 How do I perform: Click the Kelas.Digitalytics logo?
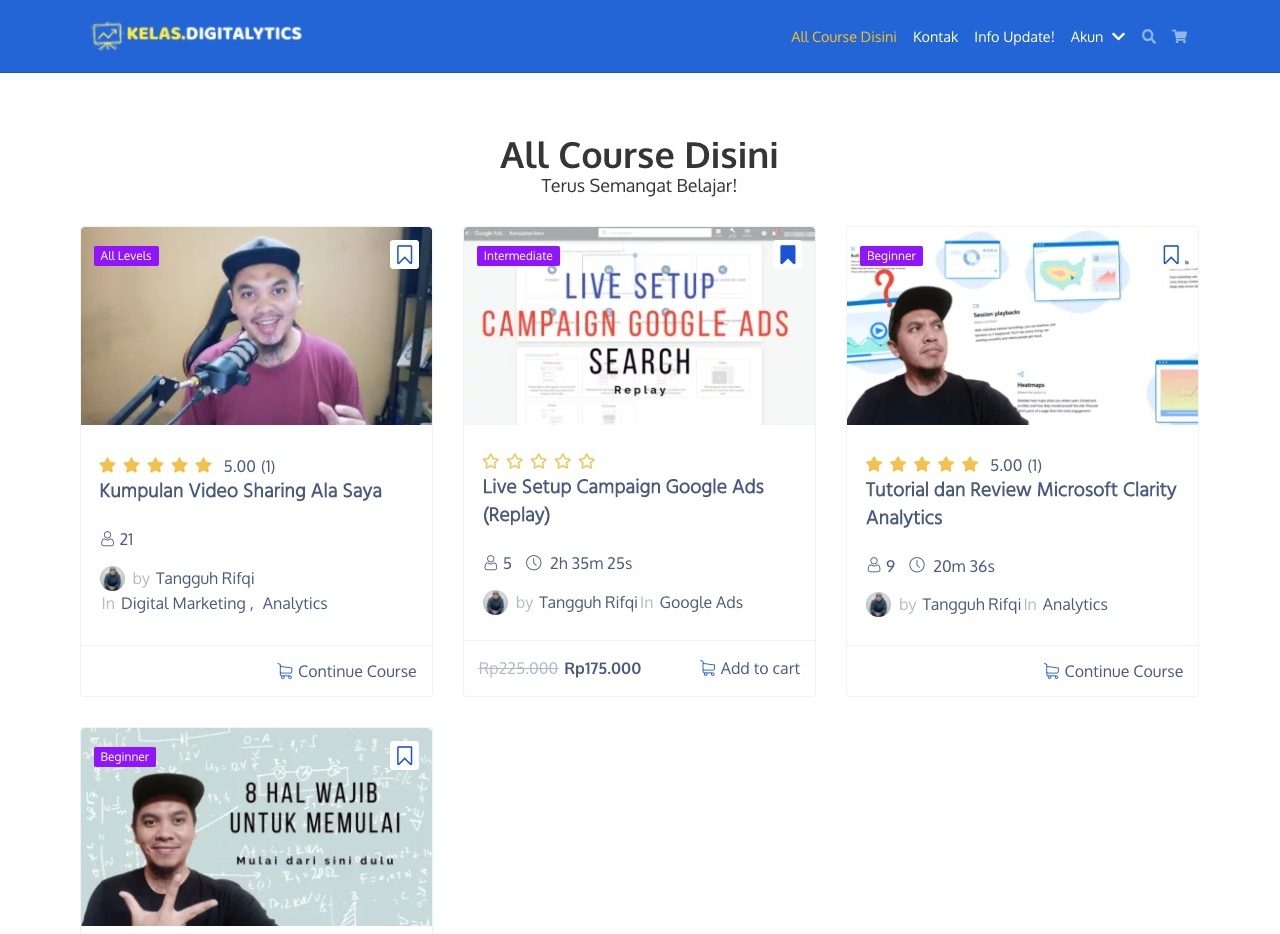[x=197, y=35]
